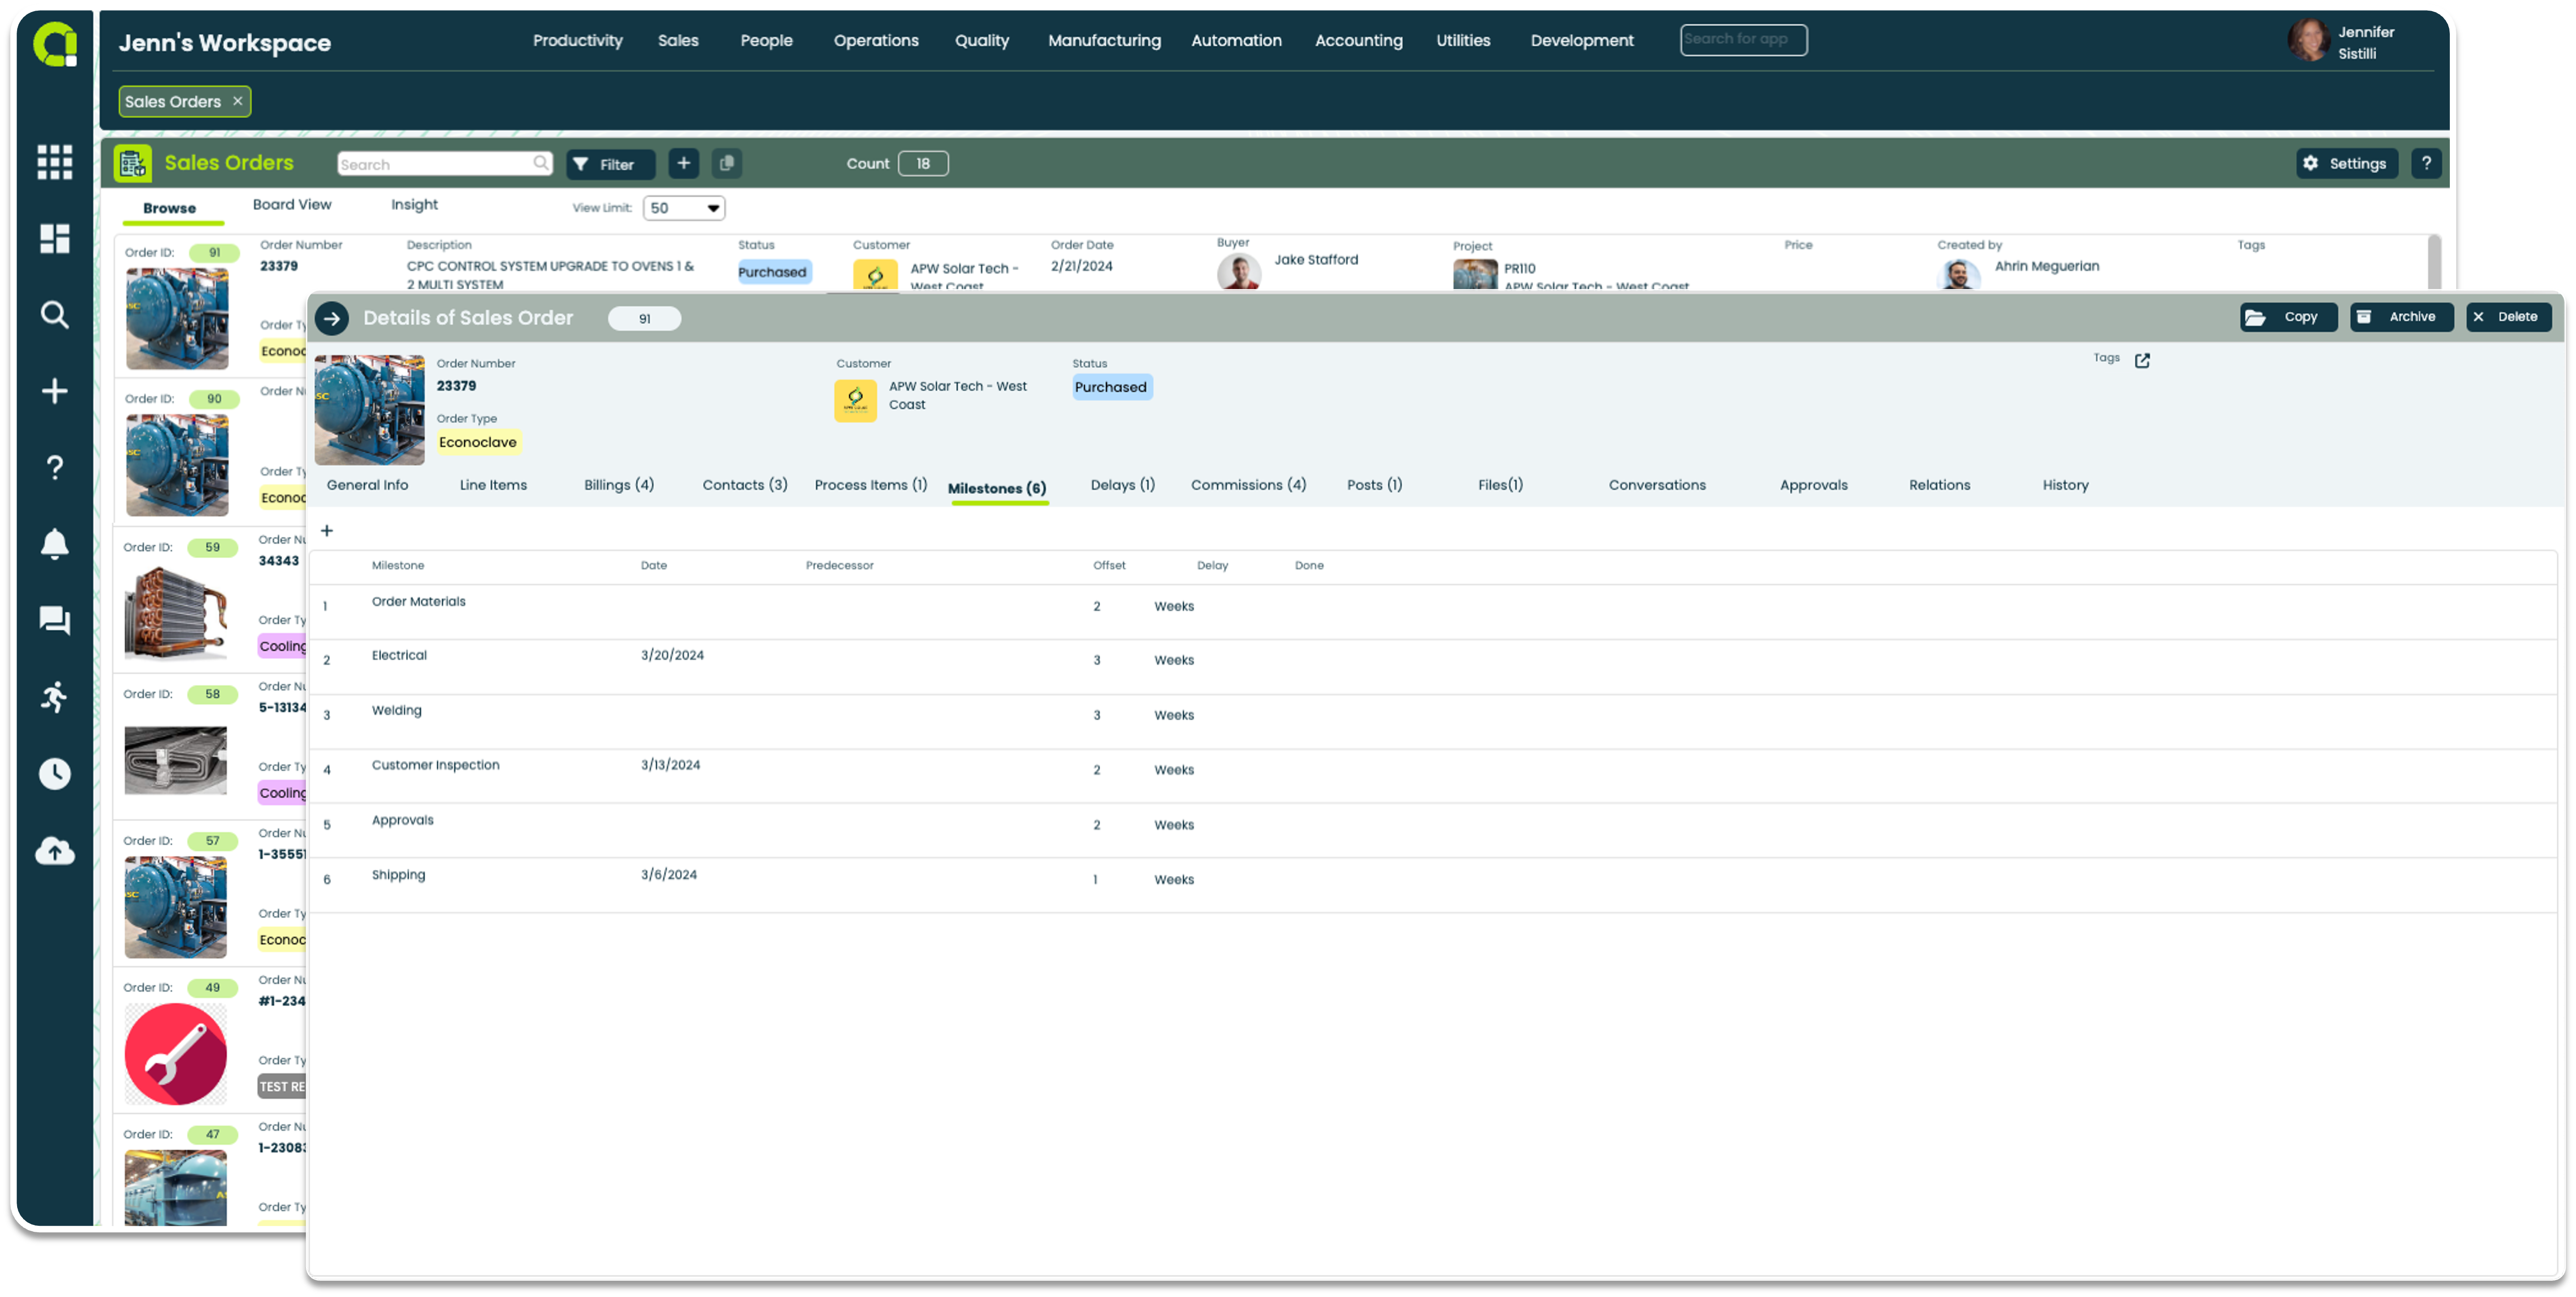Viewport: 2576px width, 1297px height.
Task: Click the sidebar plus add icon
Action: (x=54, y=391)
